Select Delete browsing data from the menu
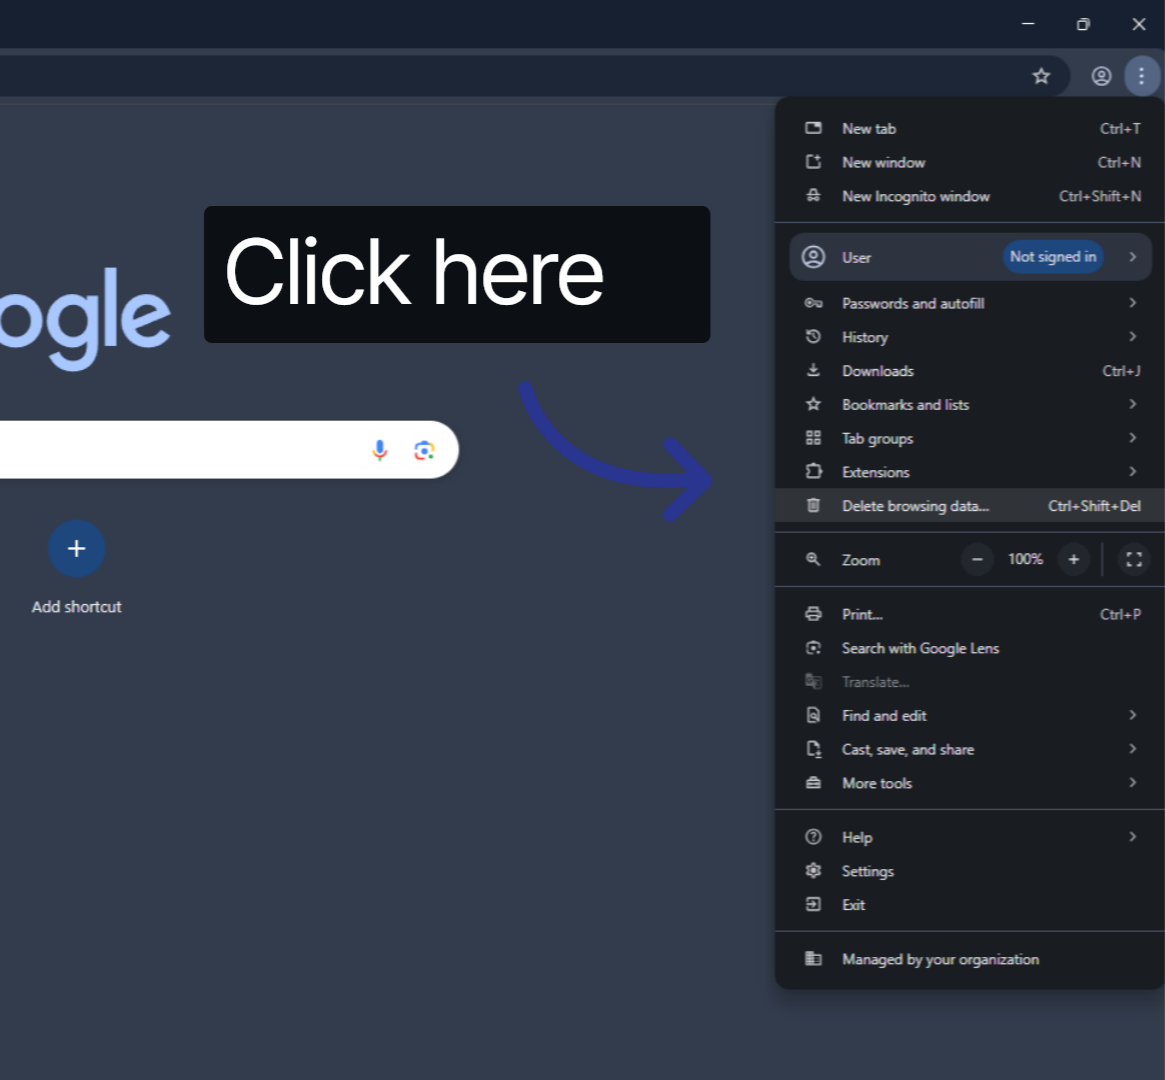Viewport: 1165px width, 1080px height. point(916,506)
